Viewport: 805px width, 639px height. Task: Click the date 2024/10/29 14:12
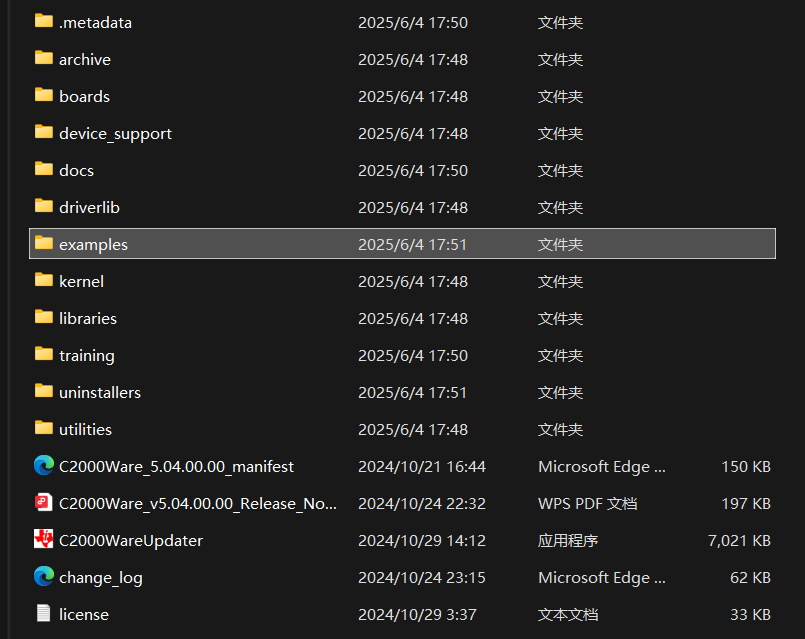click(422, 540)
